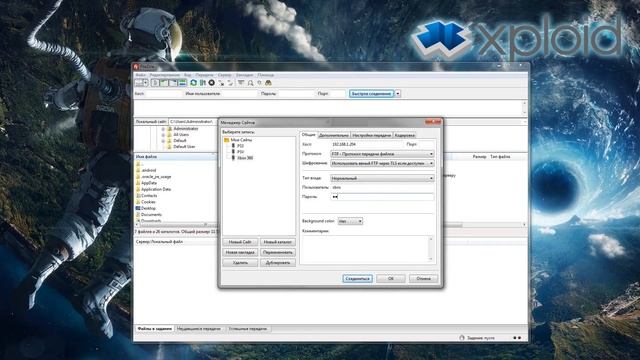Click the Быстрое соединение button
640x360 pixels.
tap(371, 94)
